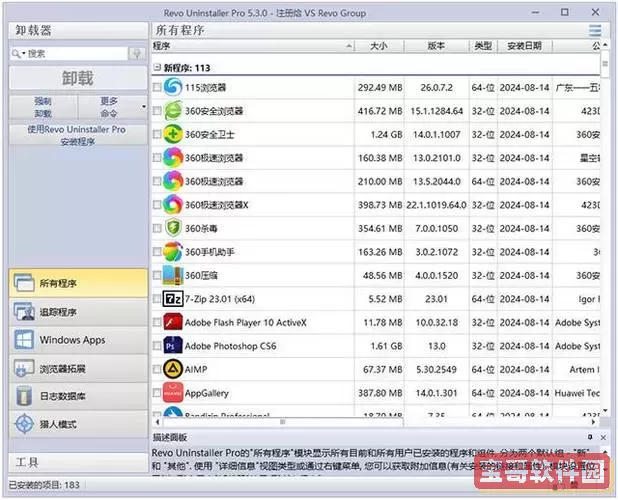Tick the checkbox for 360压缩
The height and width of the screenshot is (500, 618).
pos(157,275)
